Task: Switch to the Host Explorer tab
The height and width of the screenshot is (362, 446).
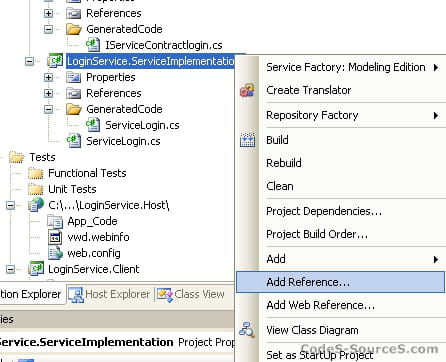Action: 109,294
